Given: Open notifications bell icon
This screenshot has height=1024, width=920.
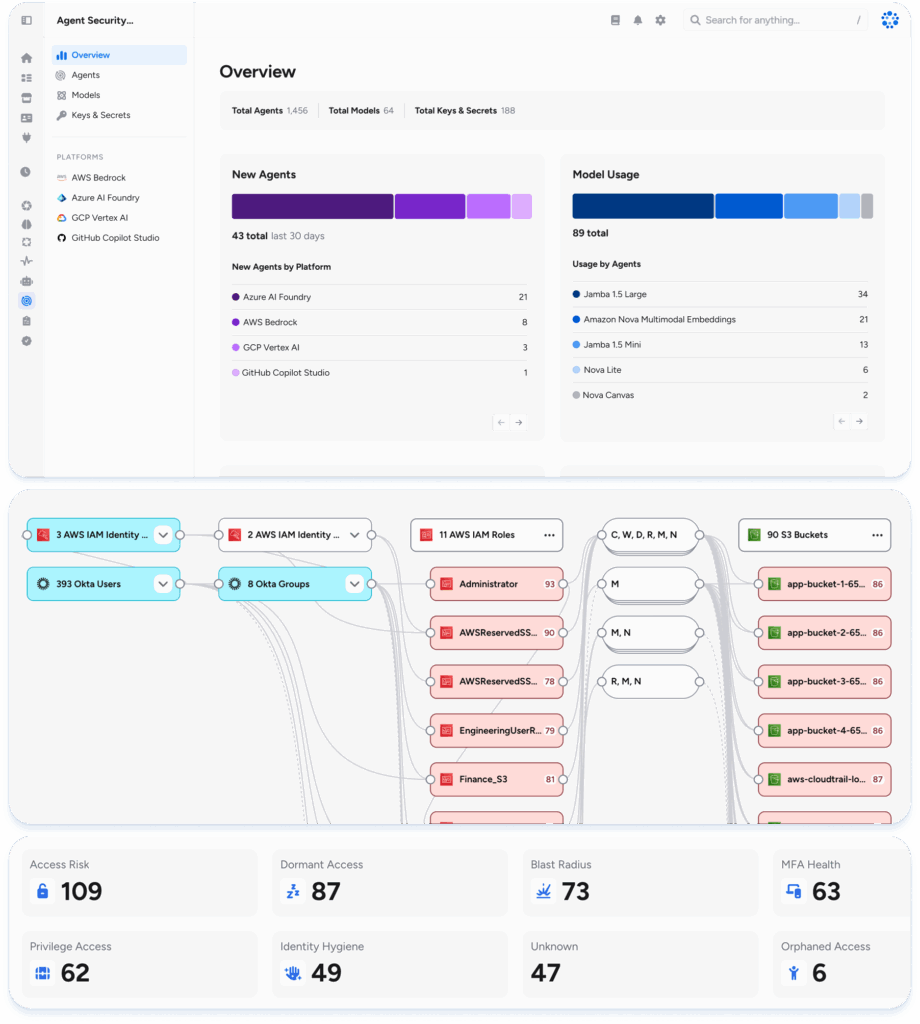Looking at the screenshot, I should 638,20.
